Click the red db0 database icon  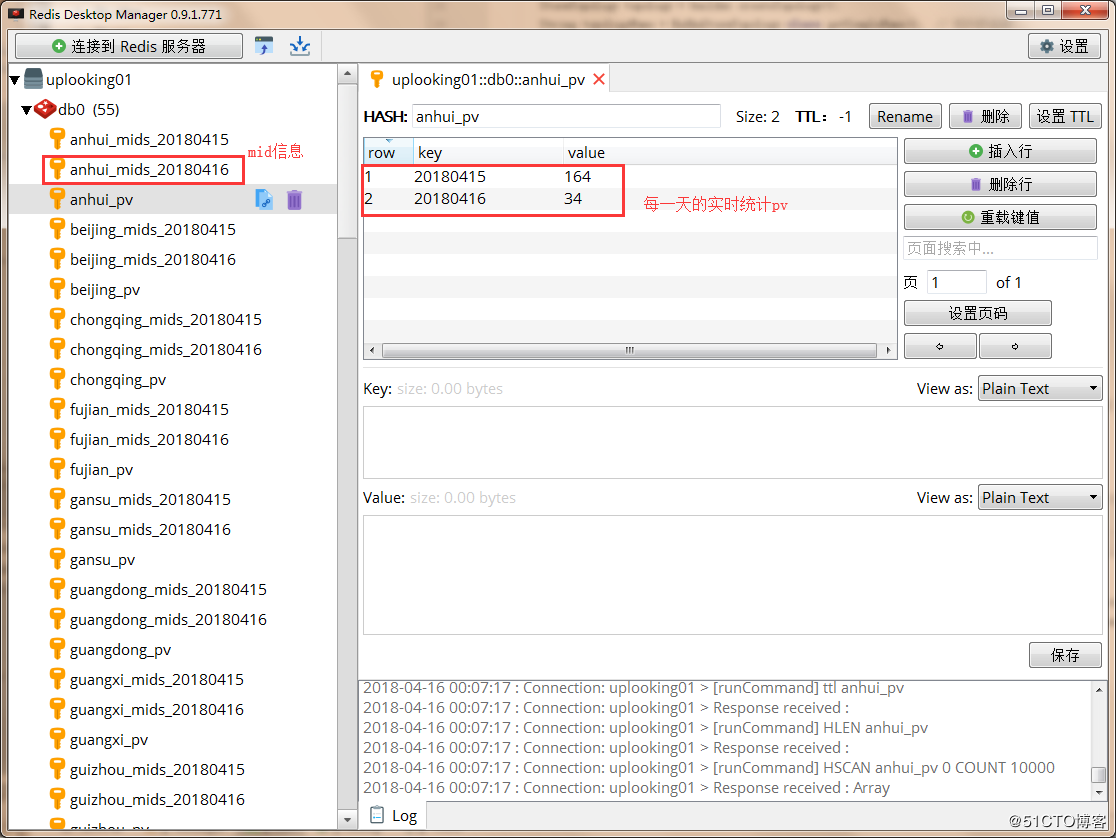pos(46,109)
